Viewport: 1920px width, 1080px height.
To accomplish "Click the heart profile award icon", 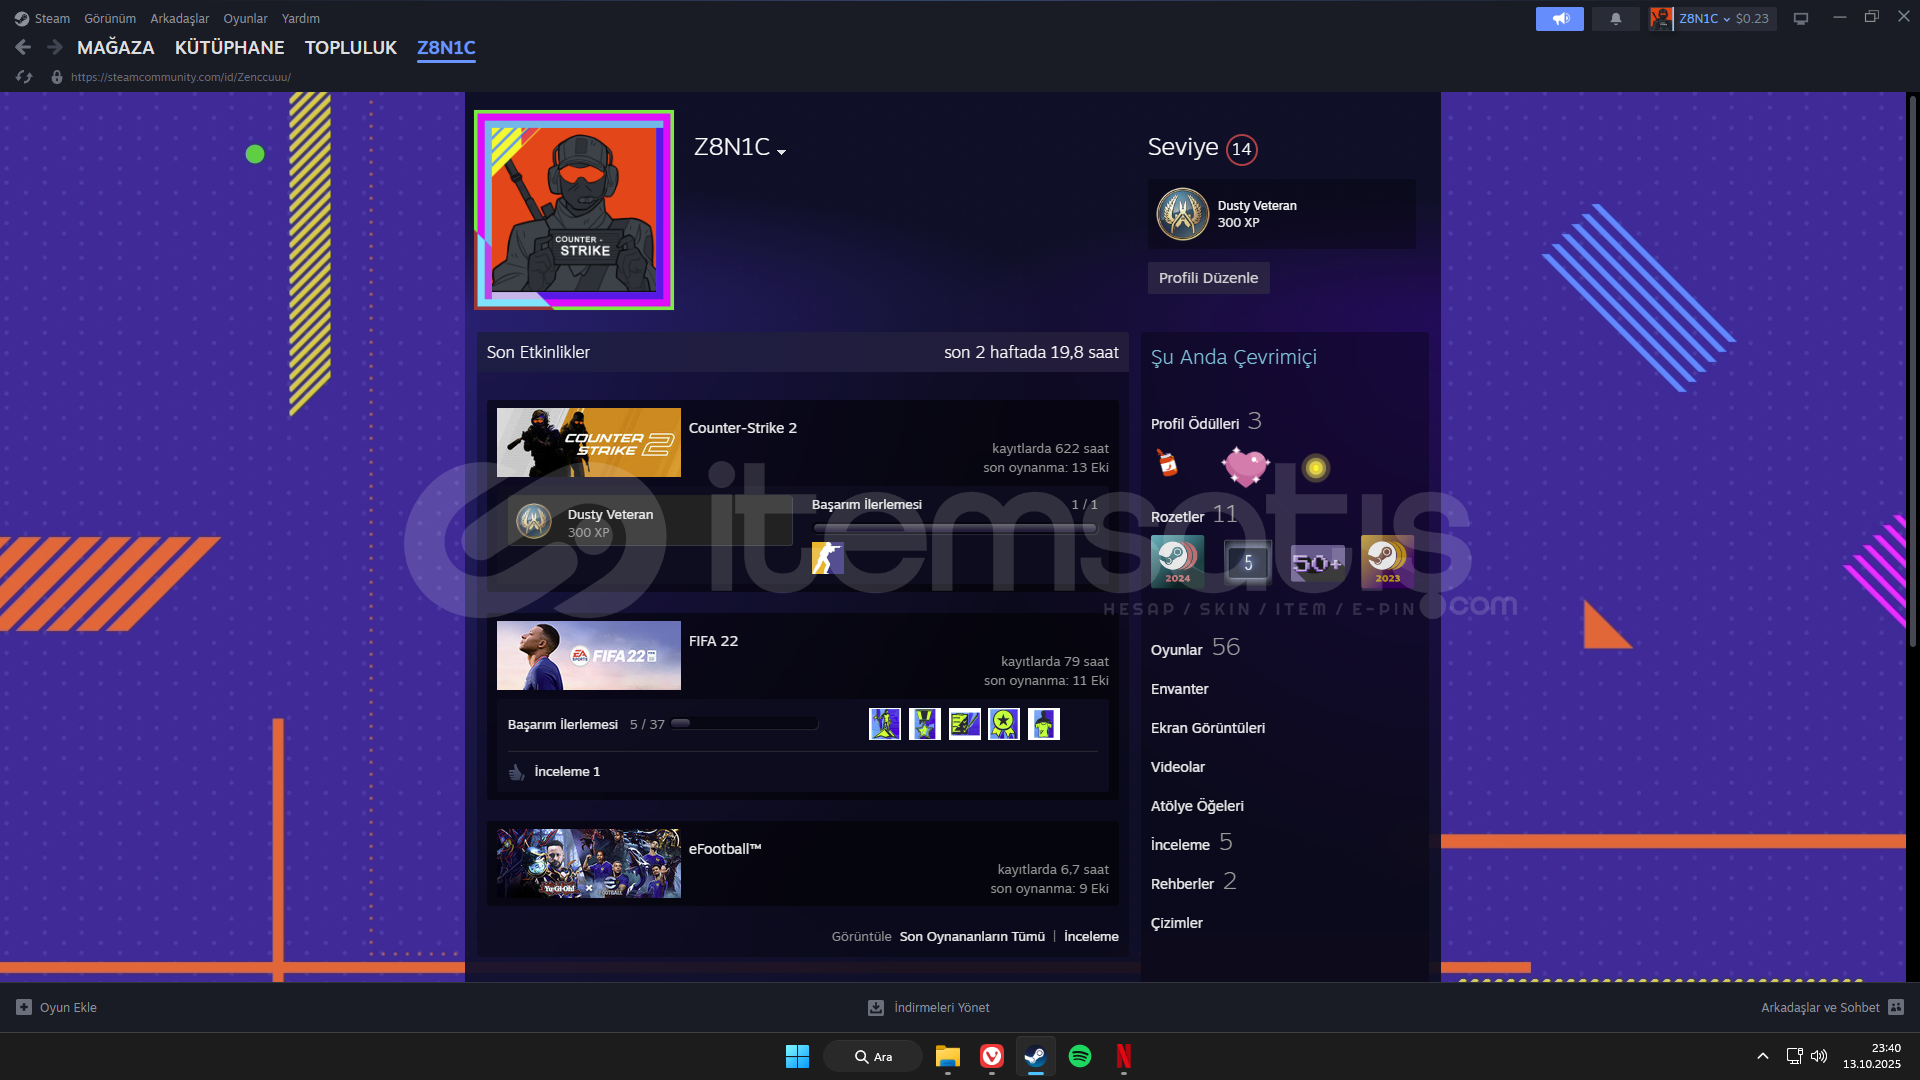I will coord(1245,466).
